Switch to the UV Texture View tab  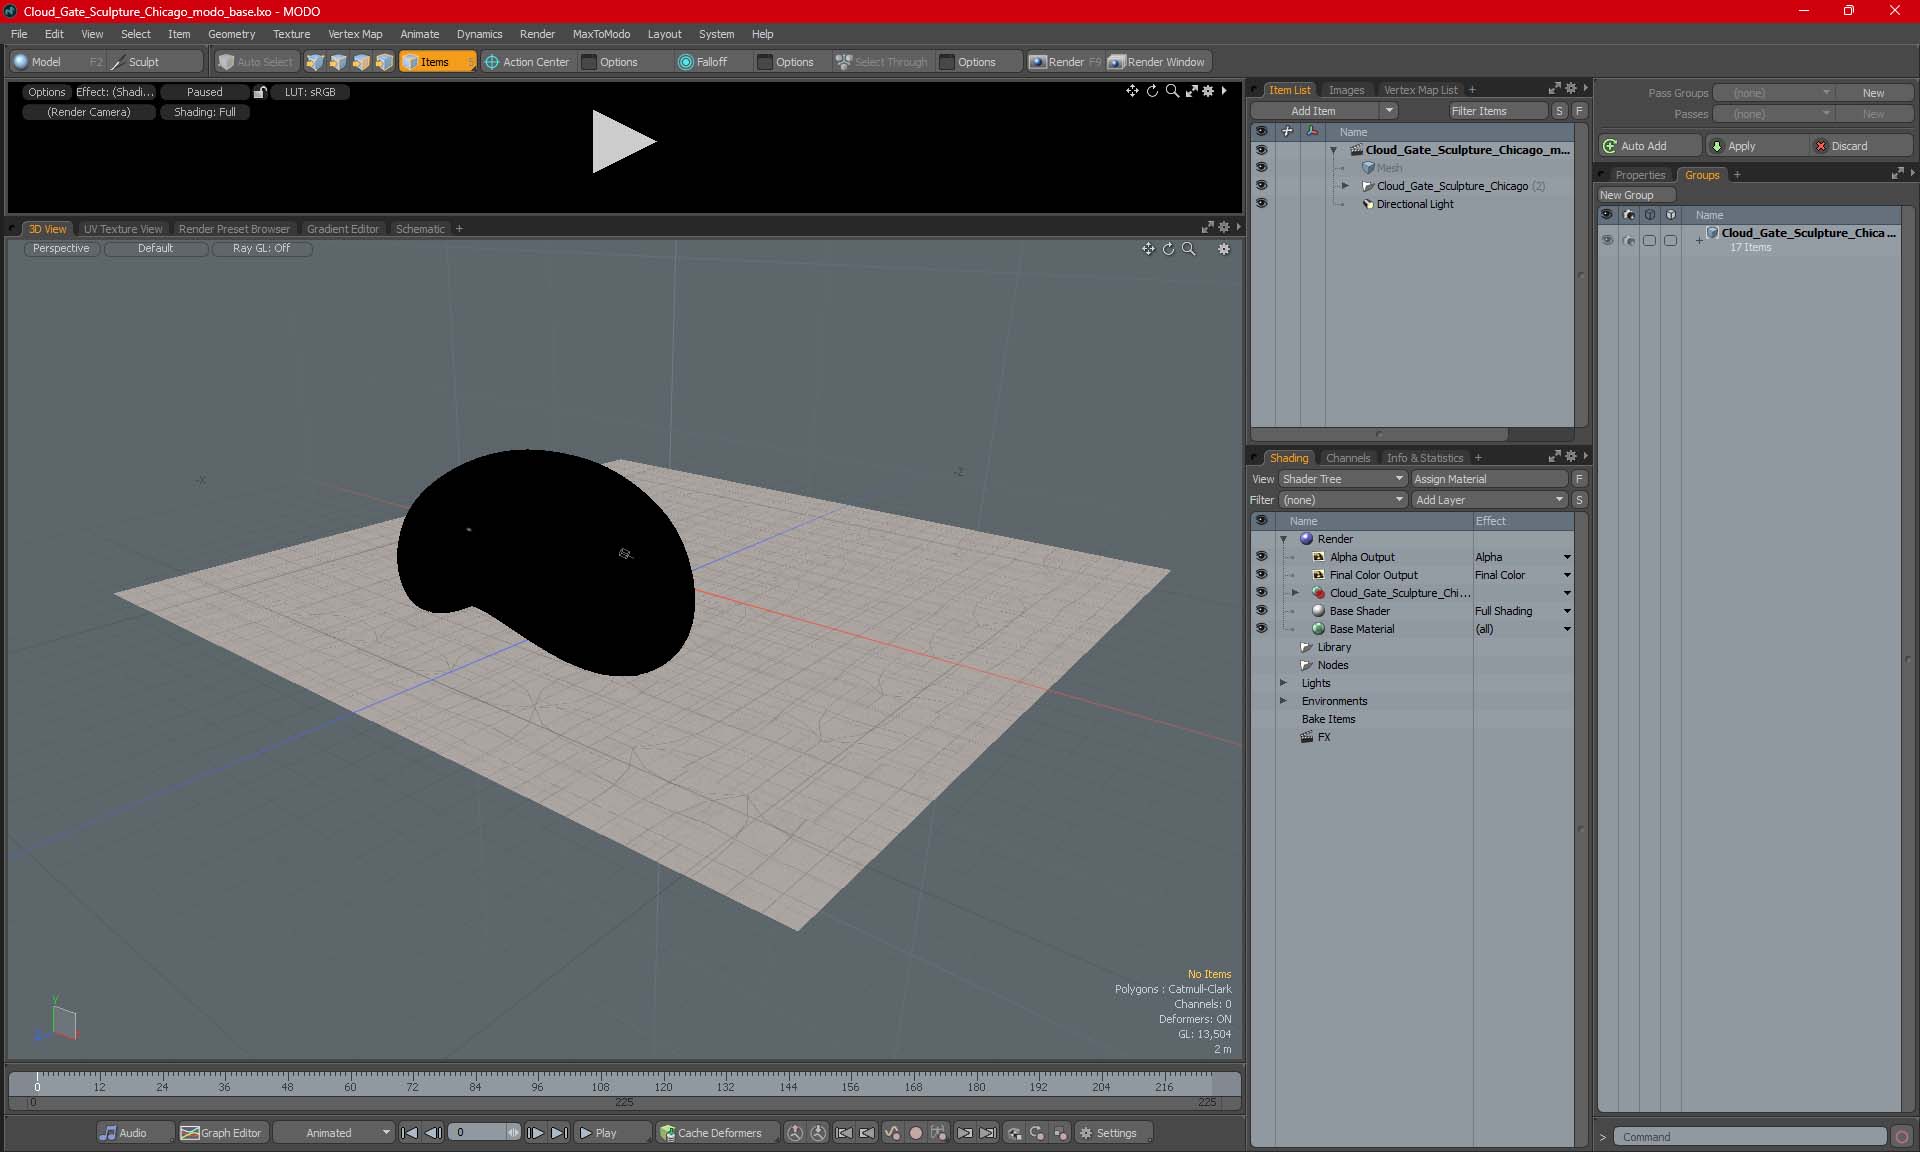tap(122, 229)
